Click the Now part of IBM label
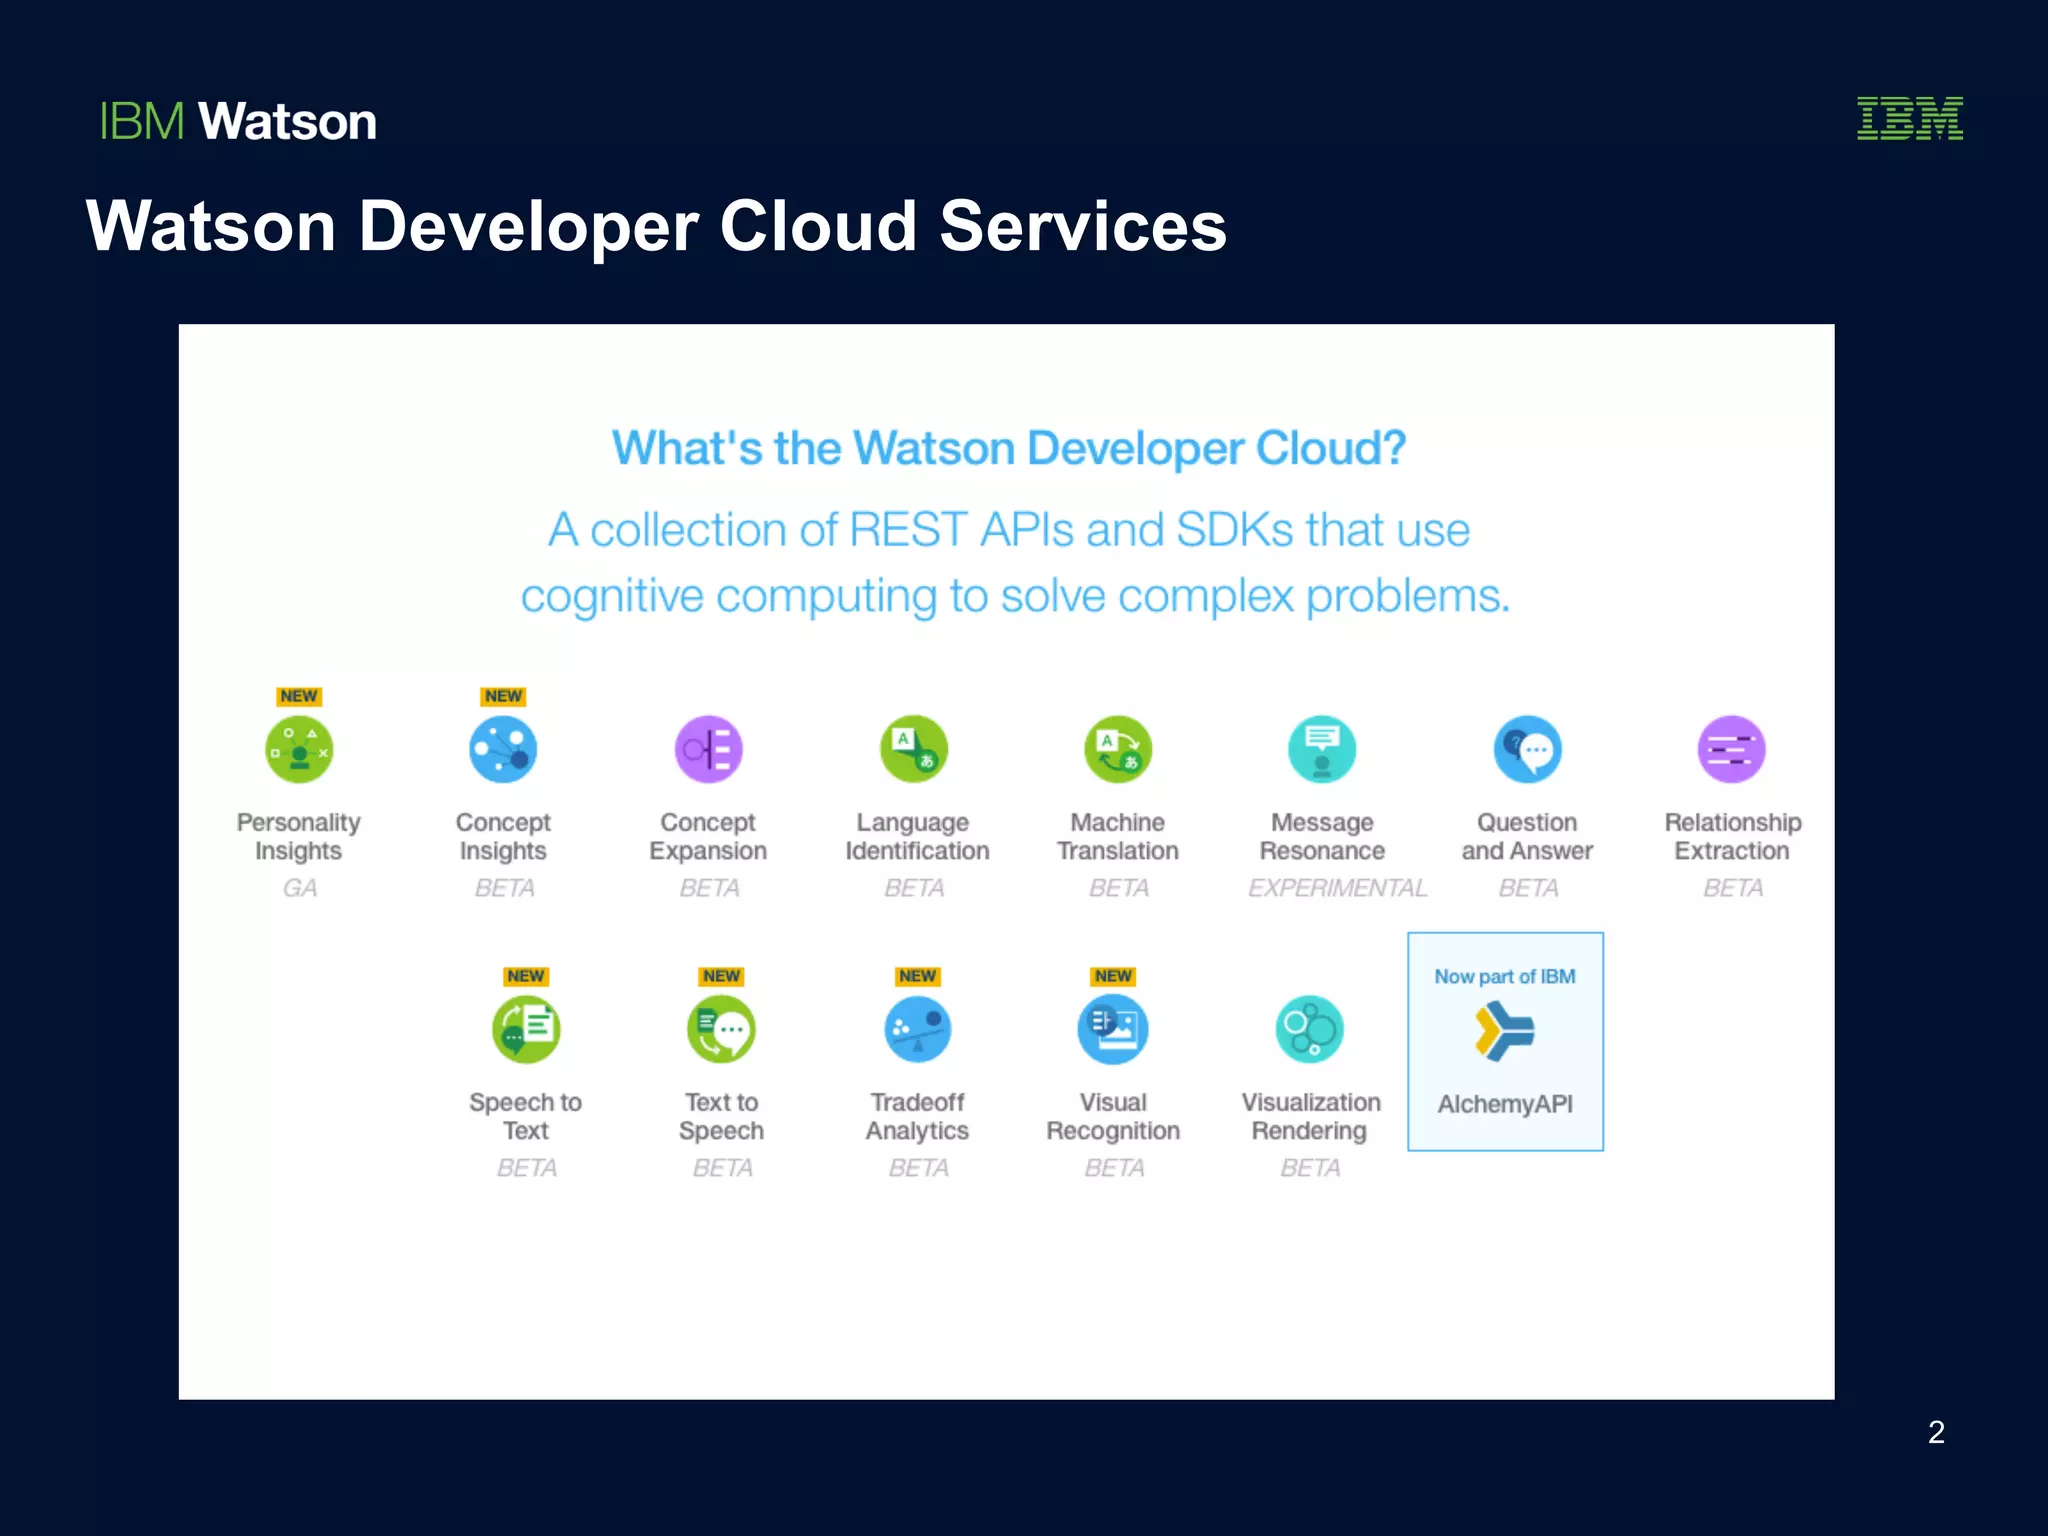 point(1504,976)
